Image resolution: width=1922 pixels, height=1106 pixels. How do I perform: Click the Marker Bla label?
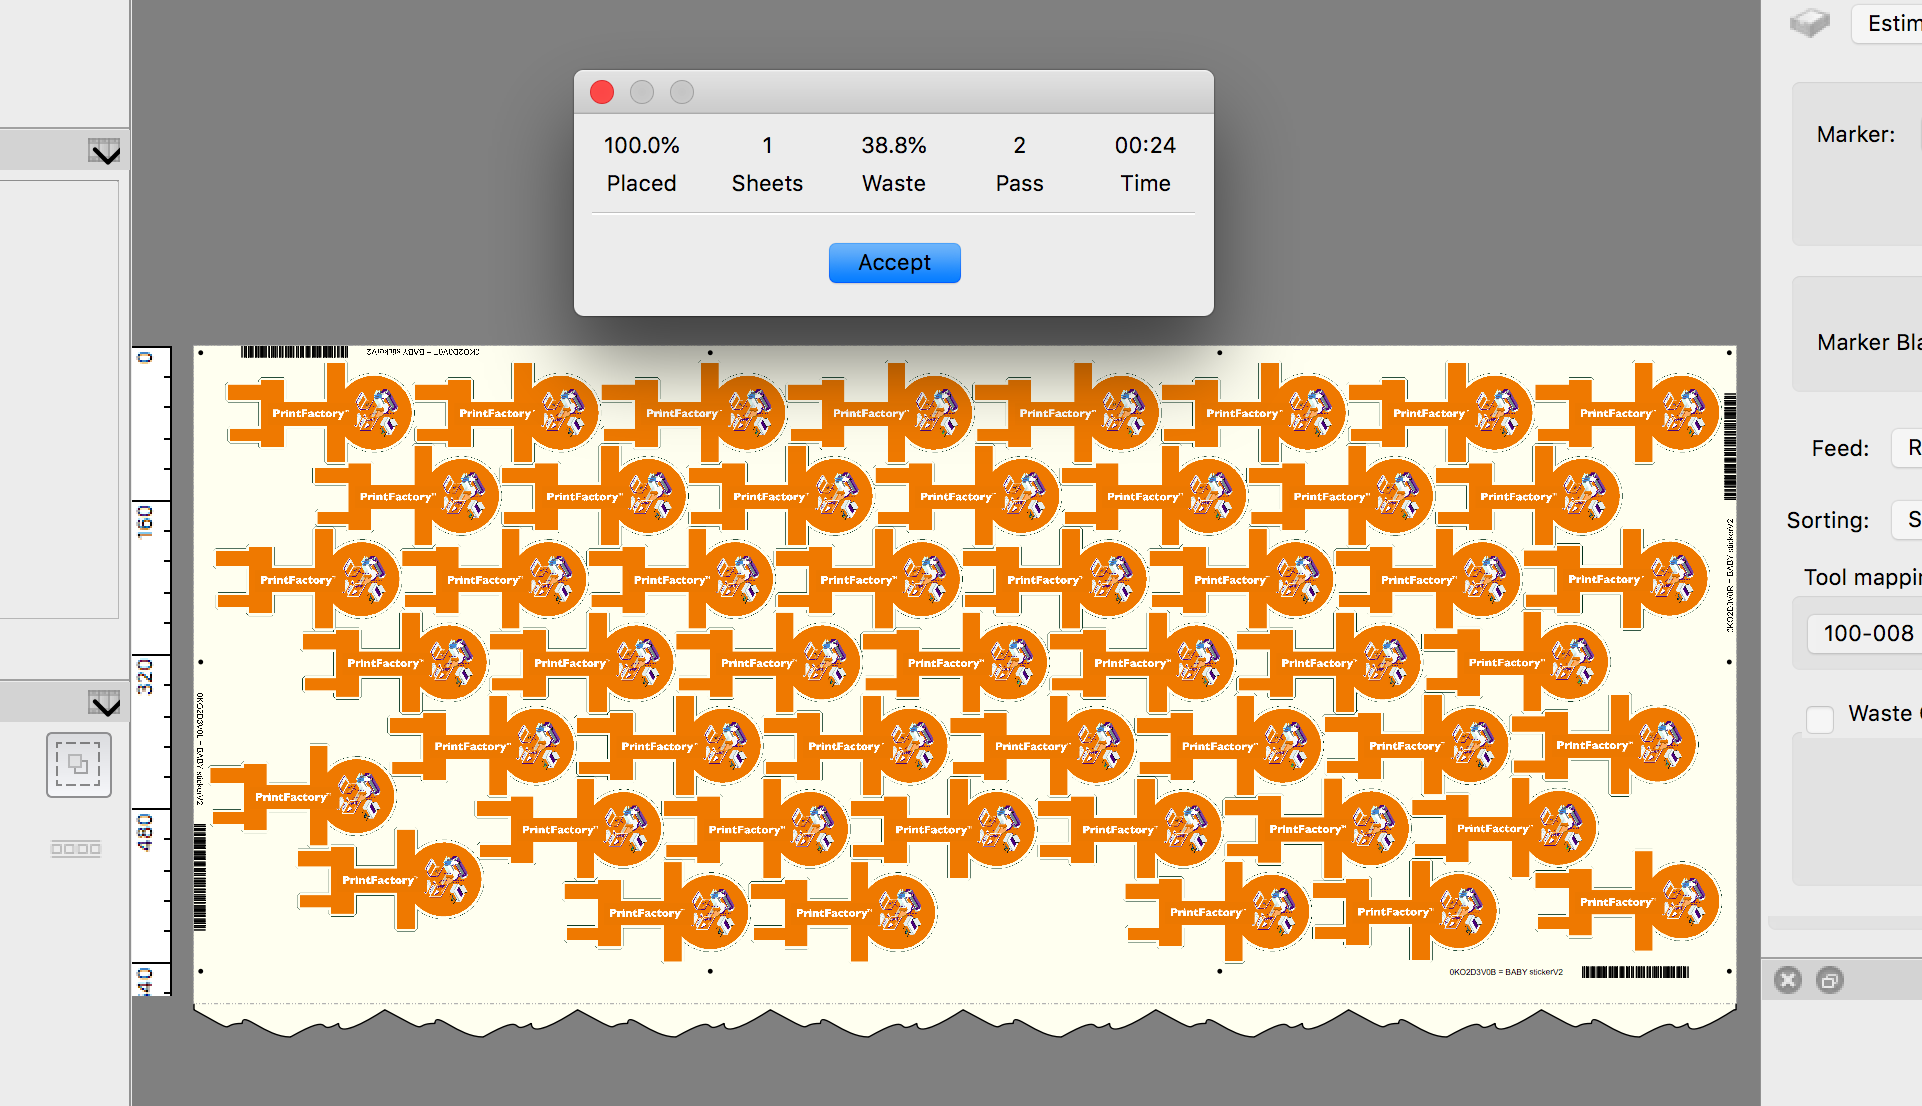click(x=1869, y=342)
